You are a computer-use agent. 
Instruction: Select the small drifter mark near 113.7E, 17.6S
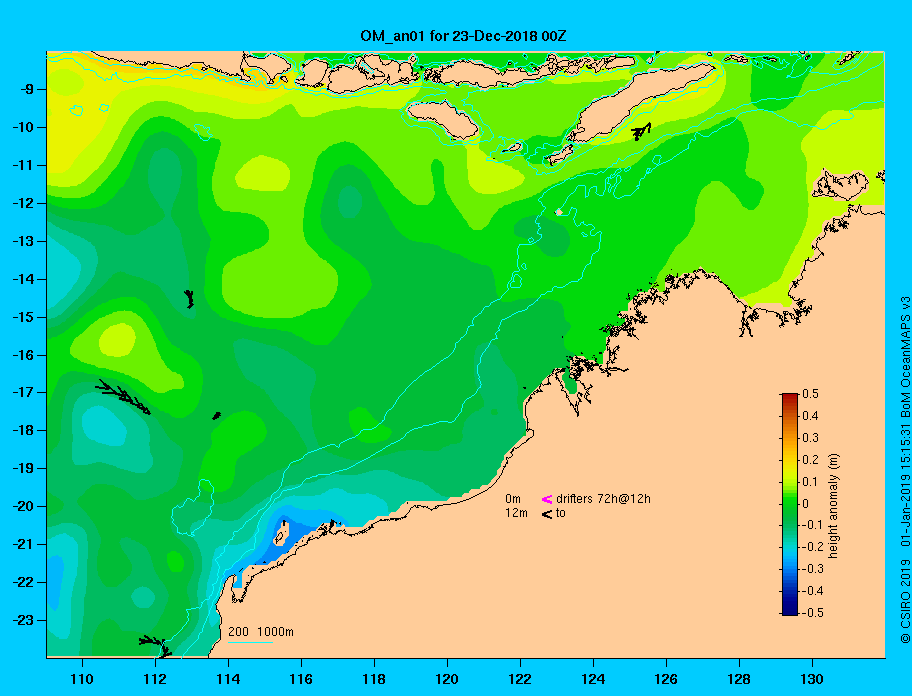click(x=216, y=415)
